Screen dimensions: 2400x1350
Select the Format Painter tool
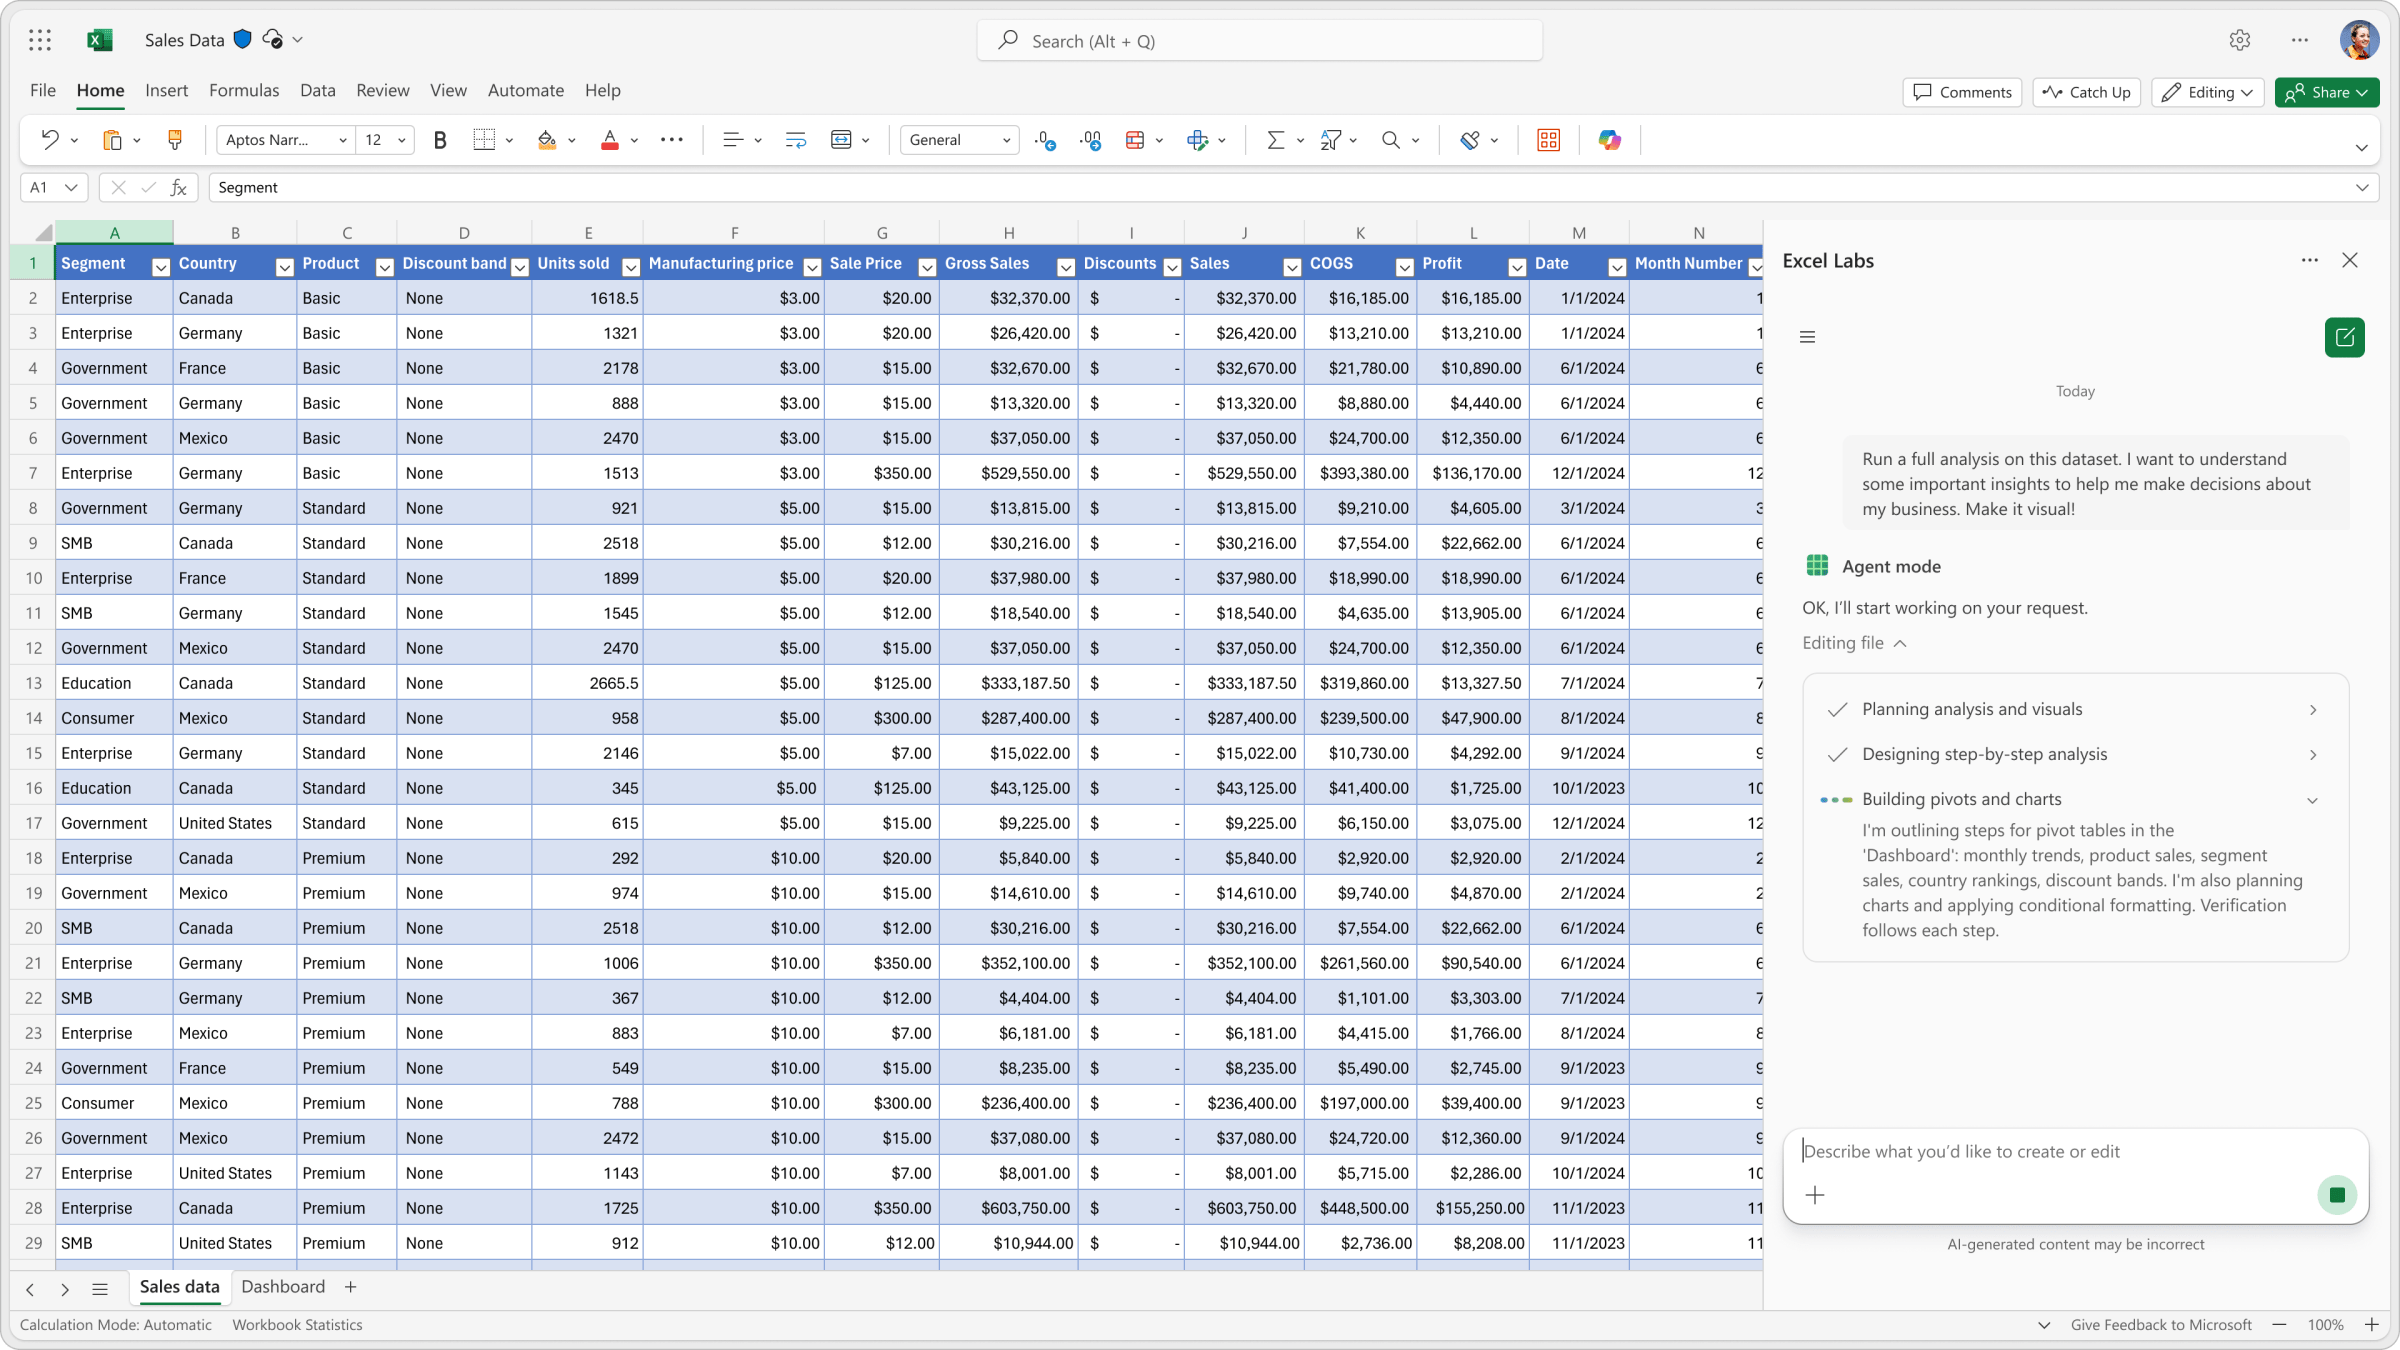pyautogui.click(x=175, y=140)
